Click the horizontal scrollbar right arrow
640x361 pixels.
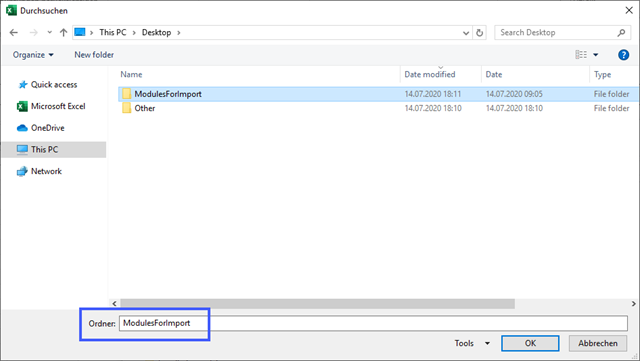pos(633,303)
